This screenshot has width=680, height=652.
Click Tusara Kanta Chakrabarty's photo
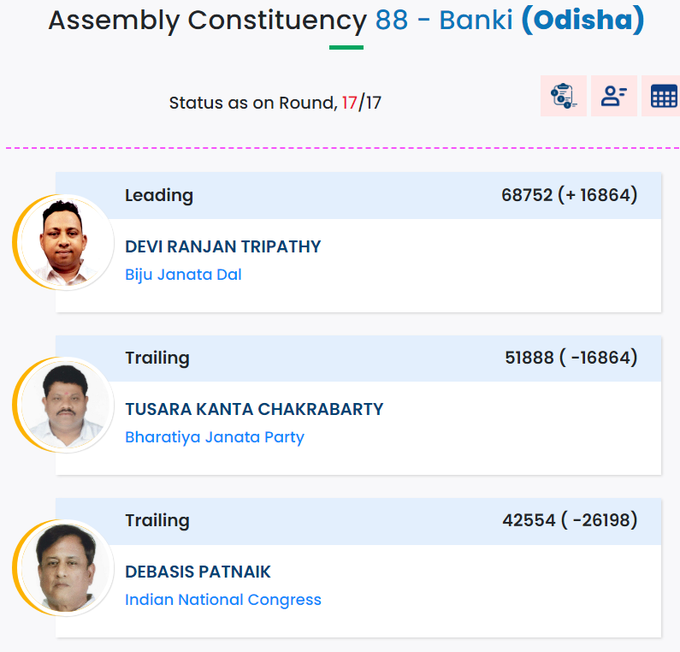pos(64,404)
